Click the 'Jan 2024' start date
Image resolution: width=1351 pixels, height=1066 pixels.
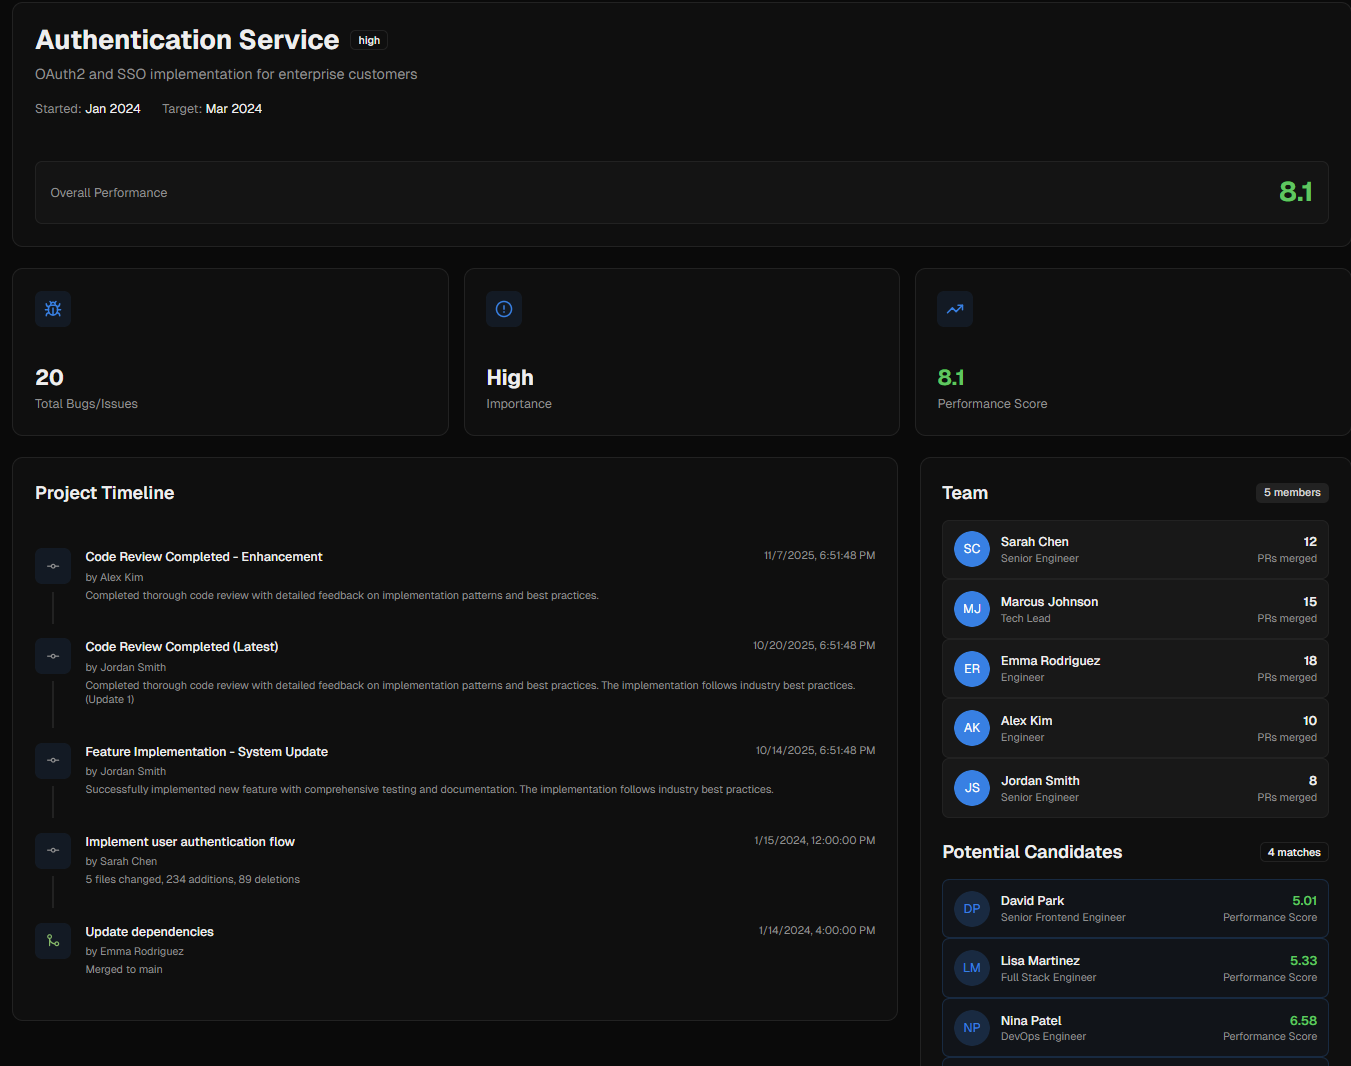tap(113, 109)
